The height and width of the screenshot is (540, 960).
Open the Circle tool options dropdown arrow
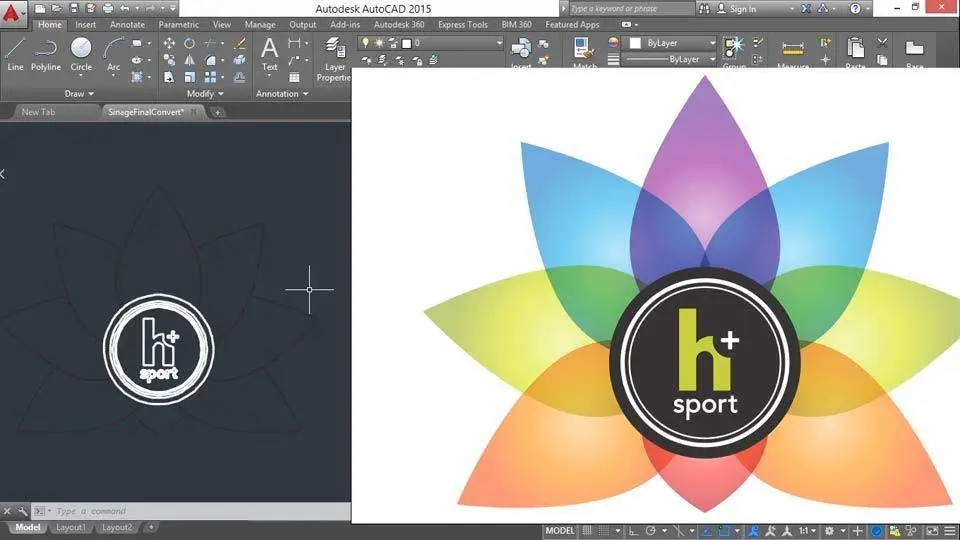(x=81, y=75)
